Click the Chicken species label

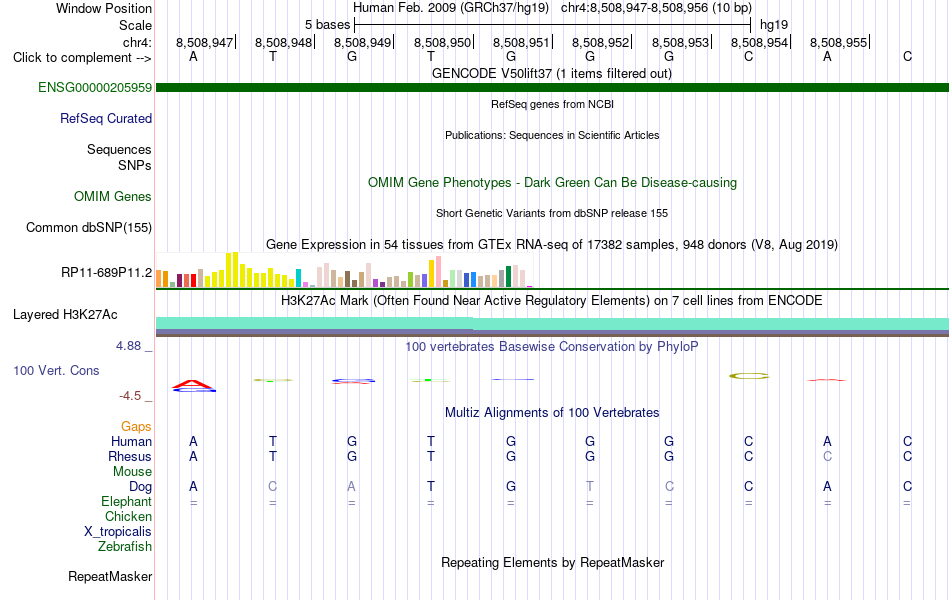128,516
